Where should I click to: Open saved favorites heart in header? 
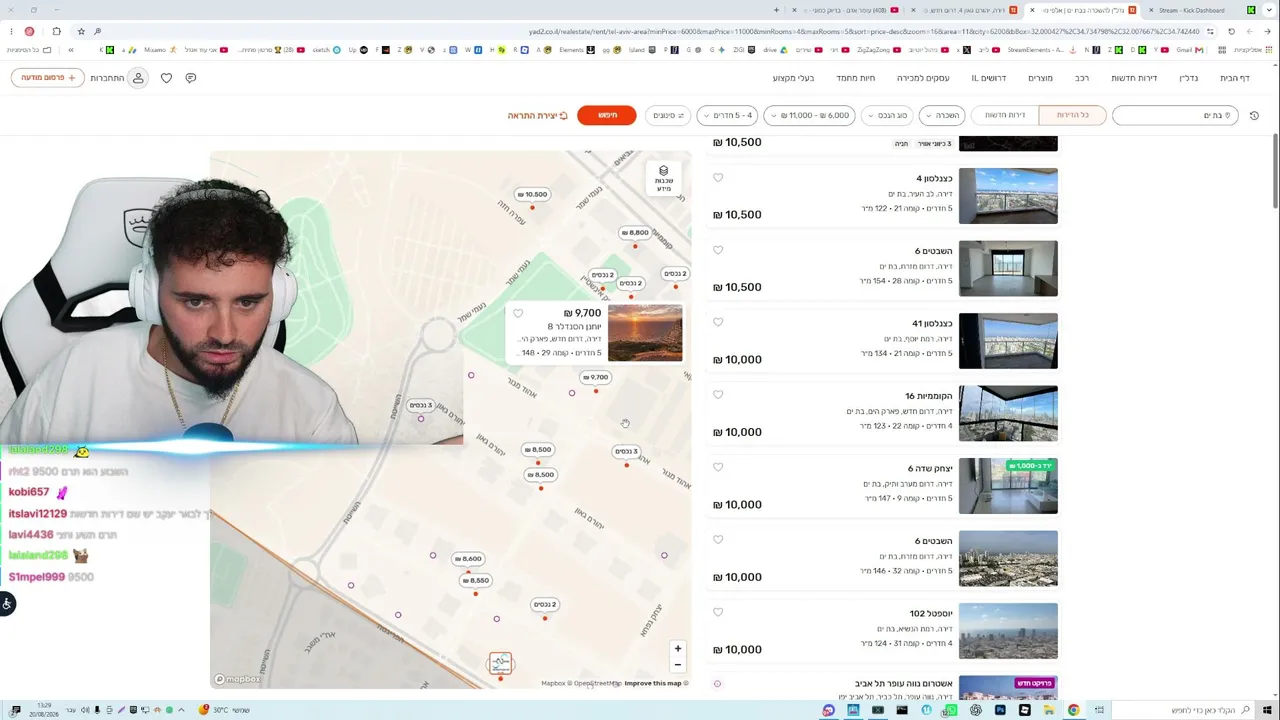[166, 78]
